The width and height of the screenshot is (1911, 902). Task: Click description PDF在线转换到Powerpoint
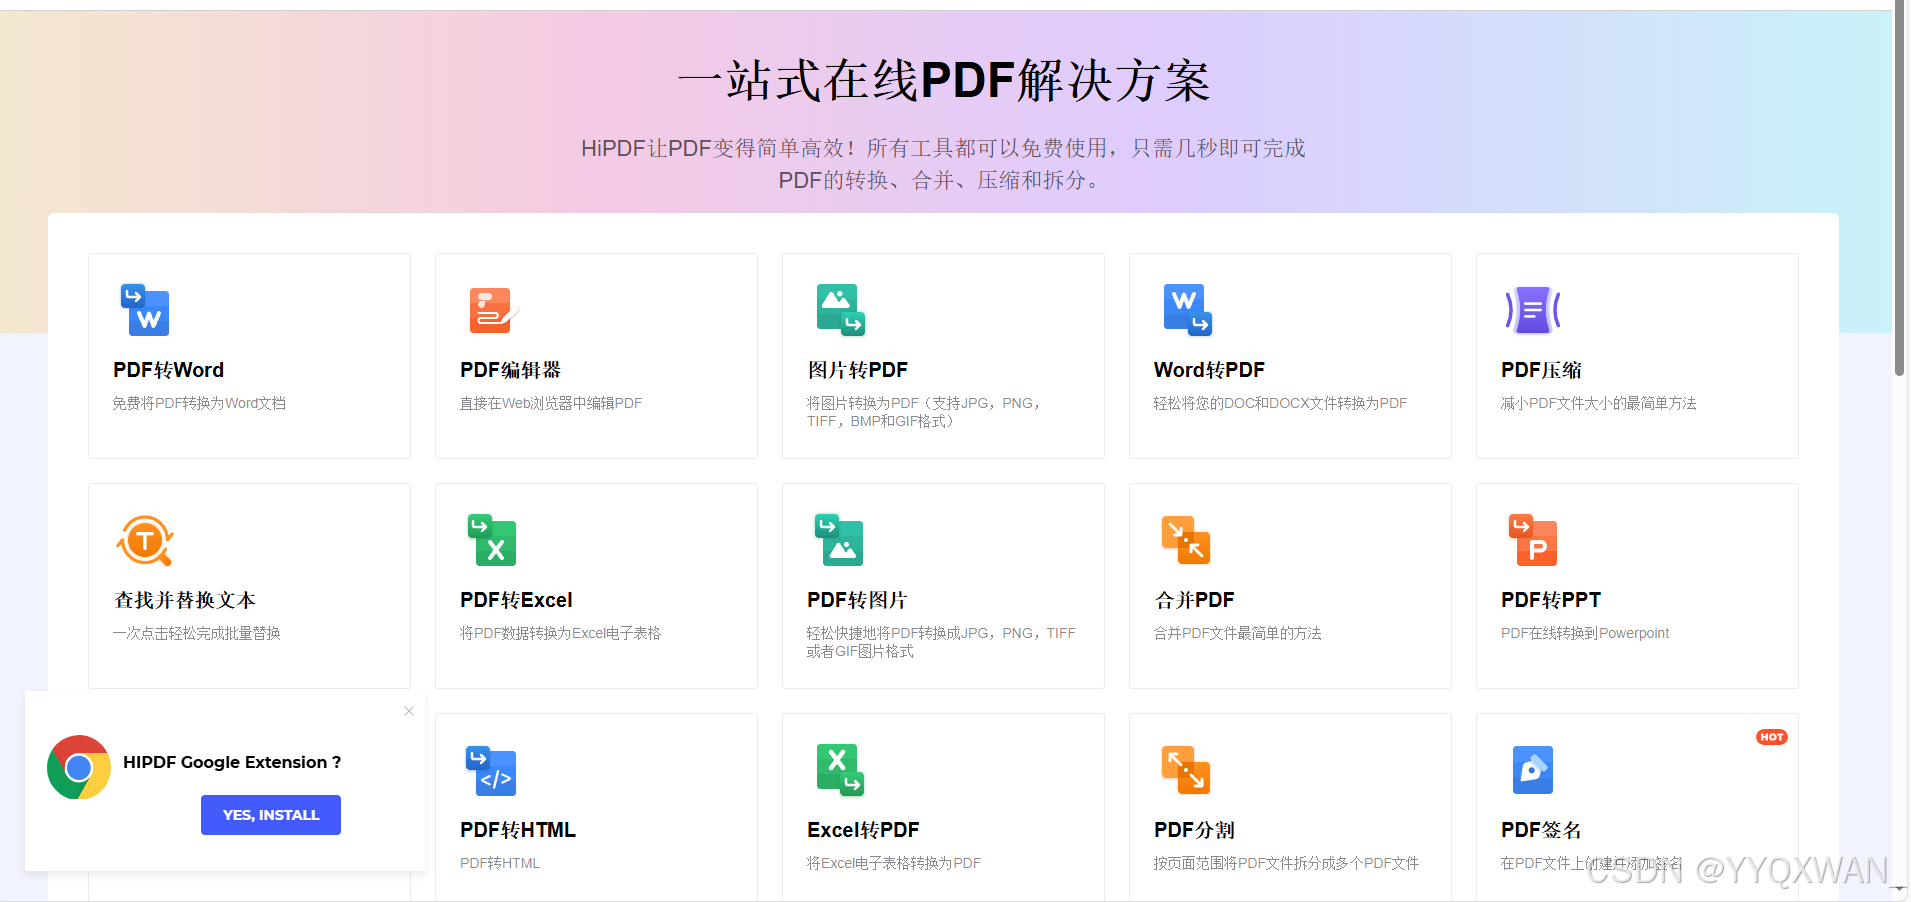(x=1585, y=633)
